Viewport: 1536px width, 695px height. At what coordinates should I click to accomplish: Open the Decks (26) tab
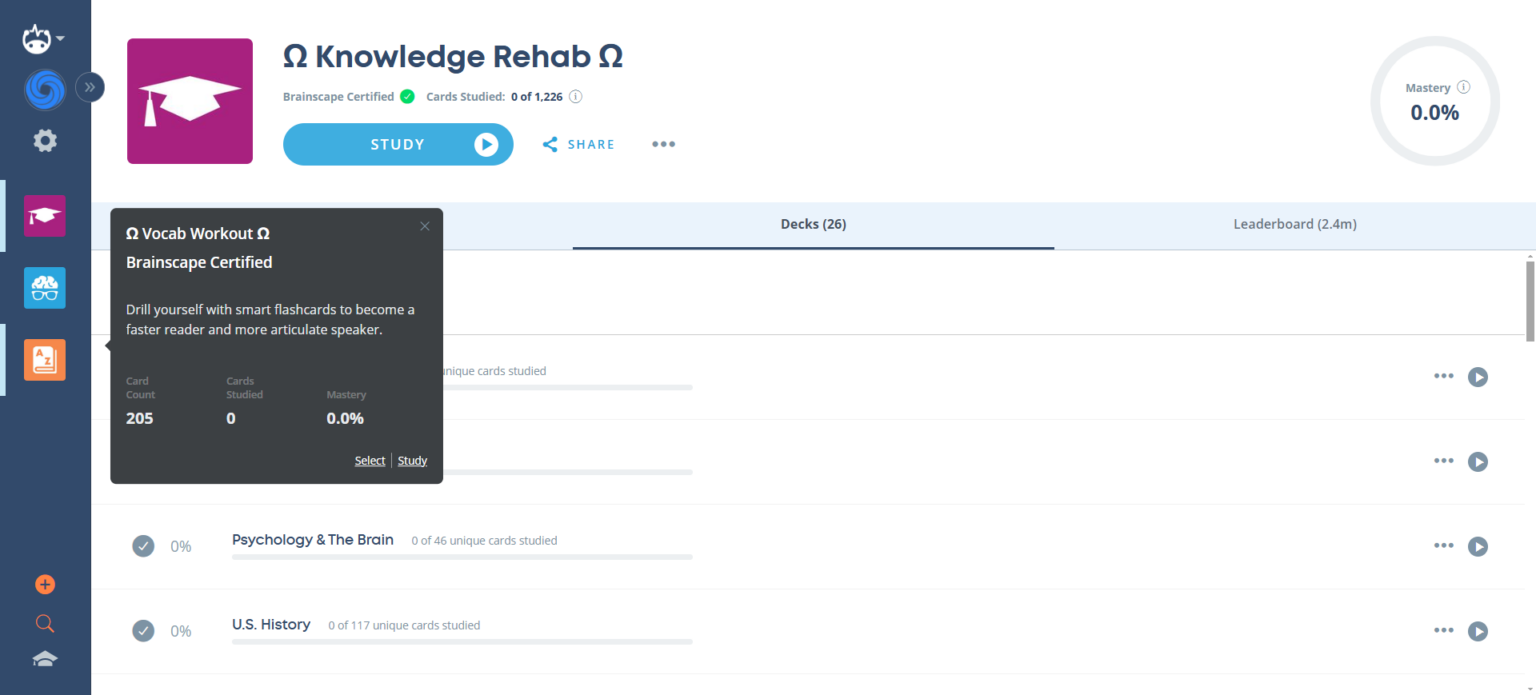tap(813, 224)
